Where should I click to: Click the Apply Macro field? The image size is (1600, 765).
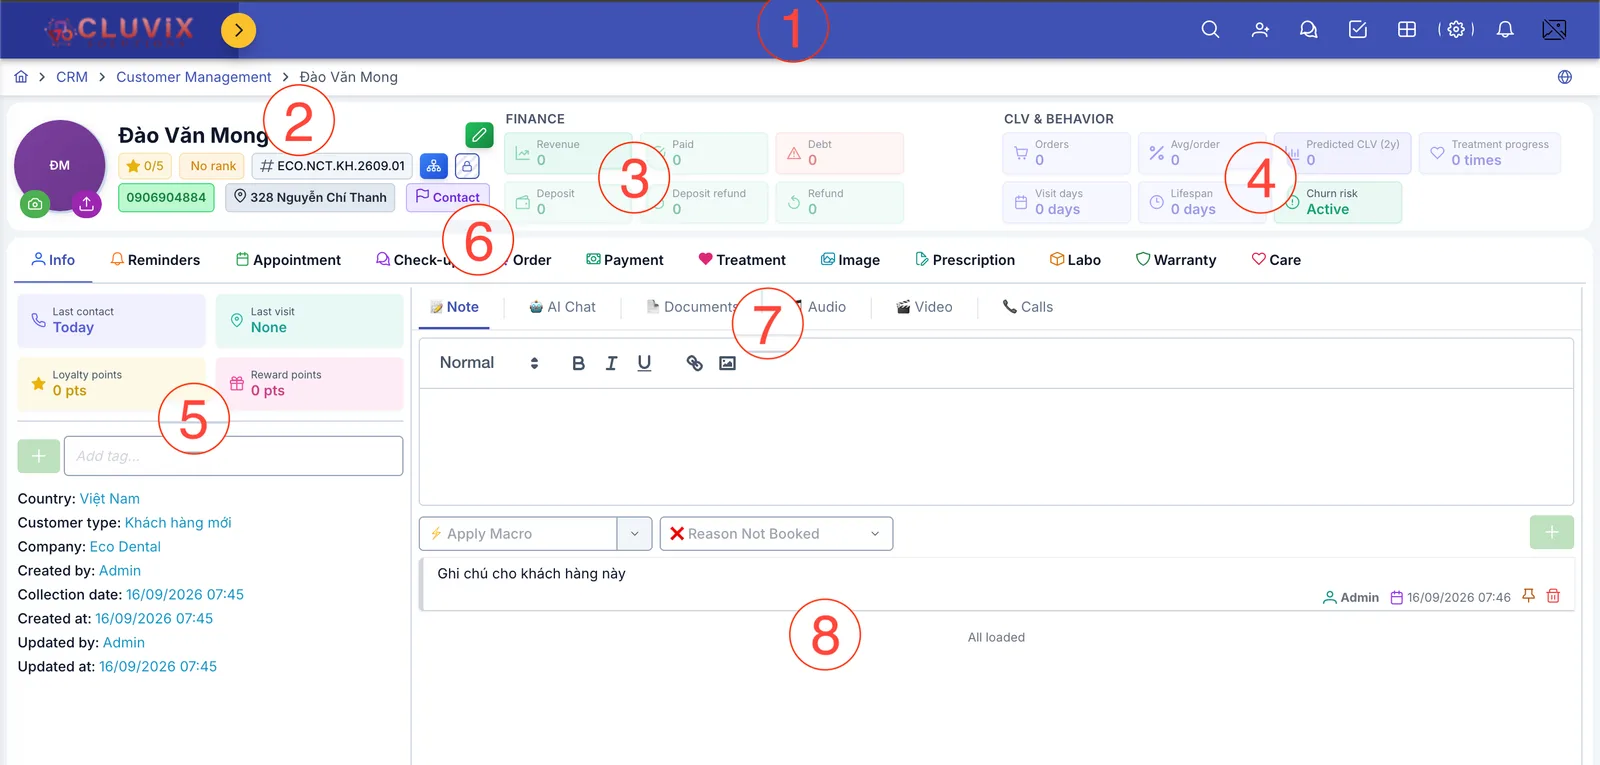point(518,534)
